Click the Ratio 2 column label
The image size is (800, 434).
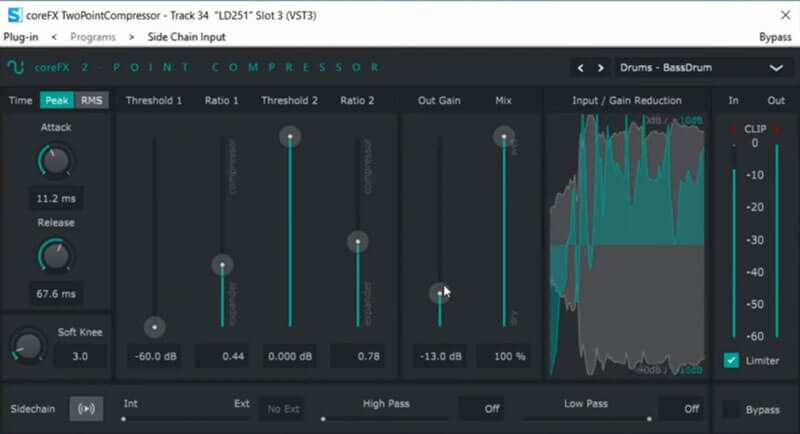(x=357, y=100)
